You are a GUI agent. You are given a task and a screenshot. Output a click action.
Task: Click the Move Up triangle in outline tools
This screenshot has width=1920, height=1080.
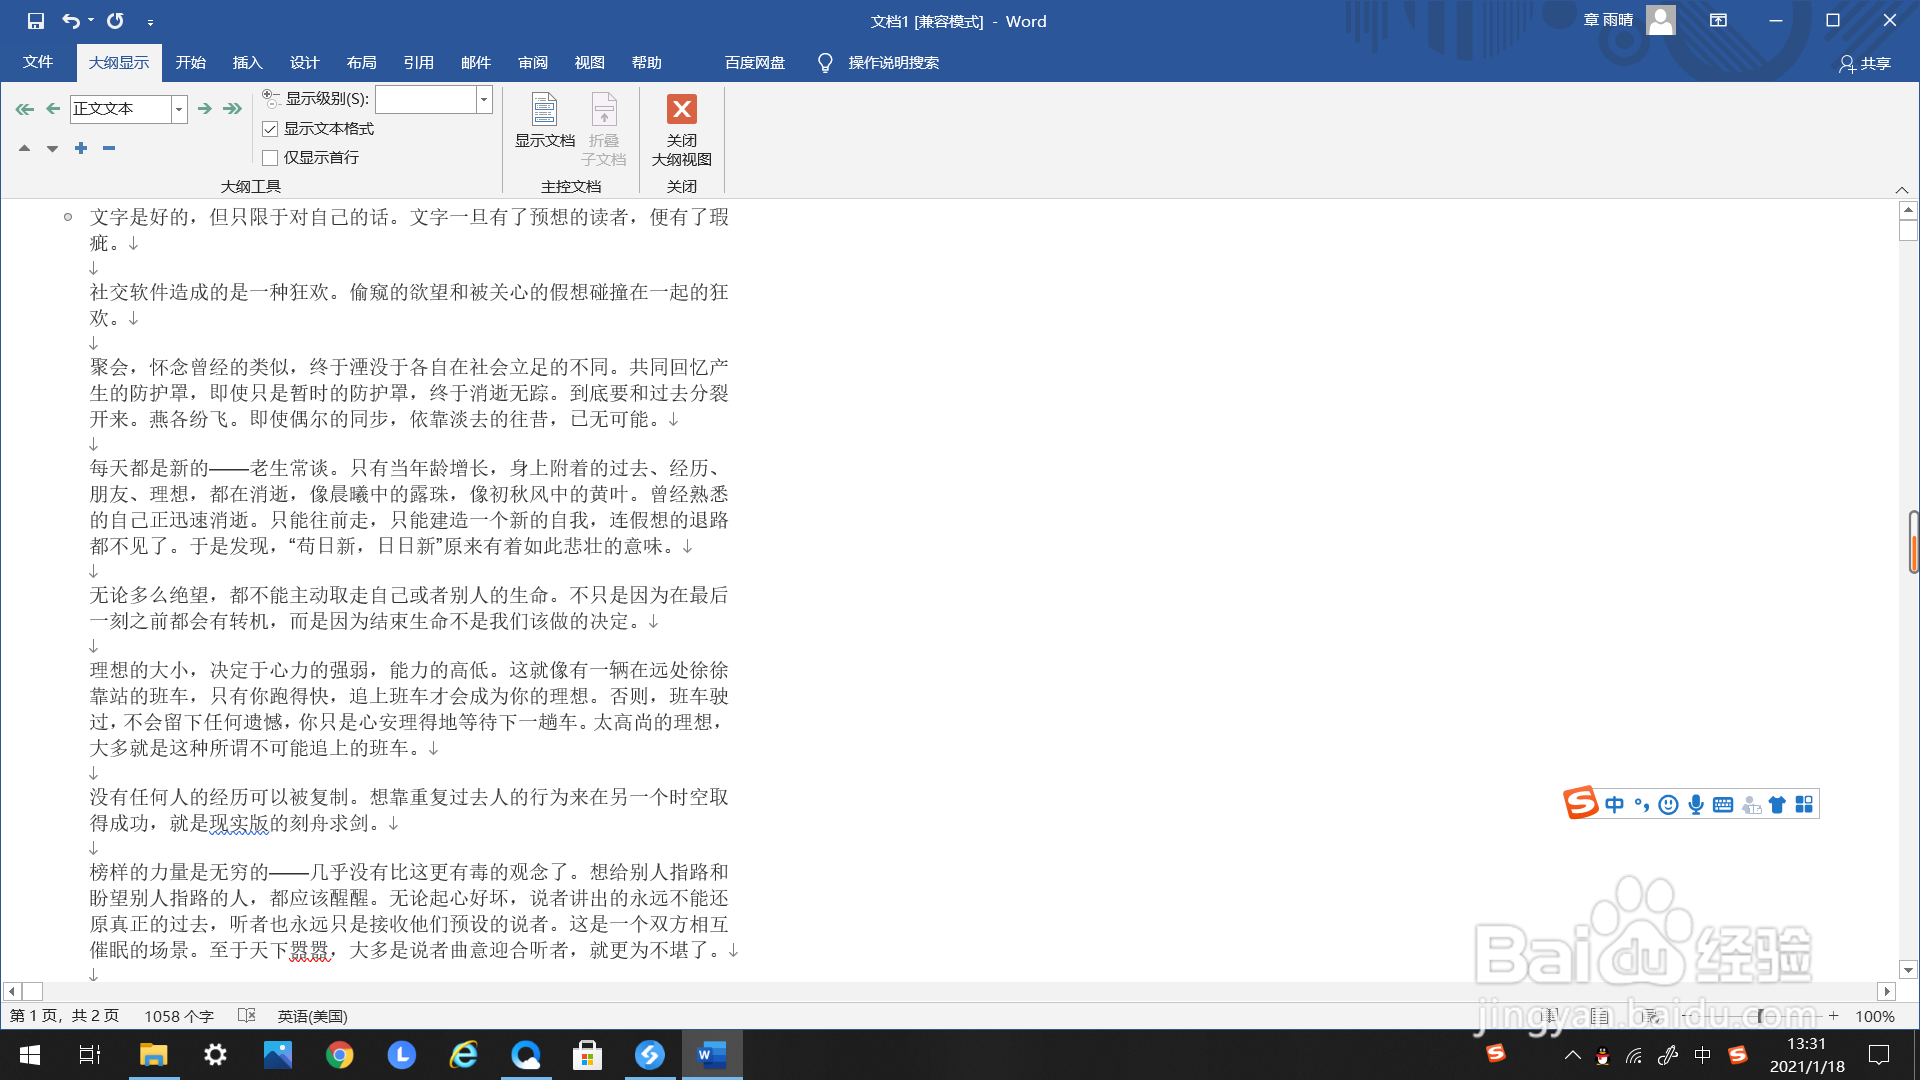coord(24,148)
